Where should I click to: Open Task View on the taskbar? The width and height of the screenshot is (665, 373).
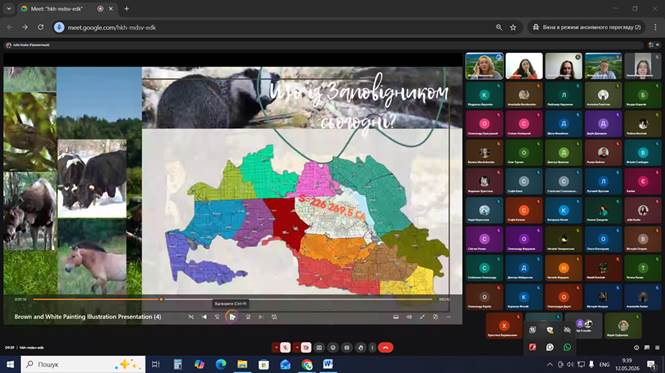(156, 365)
